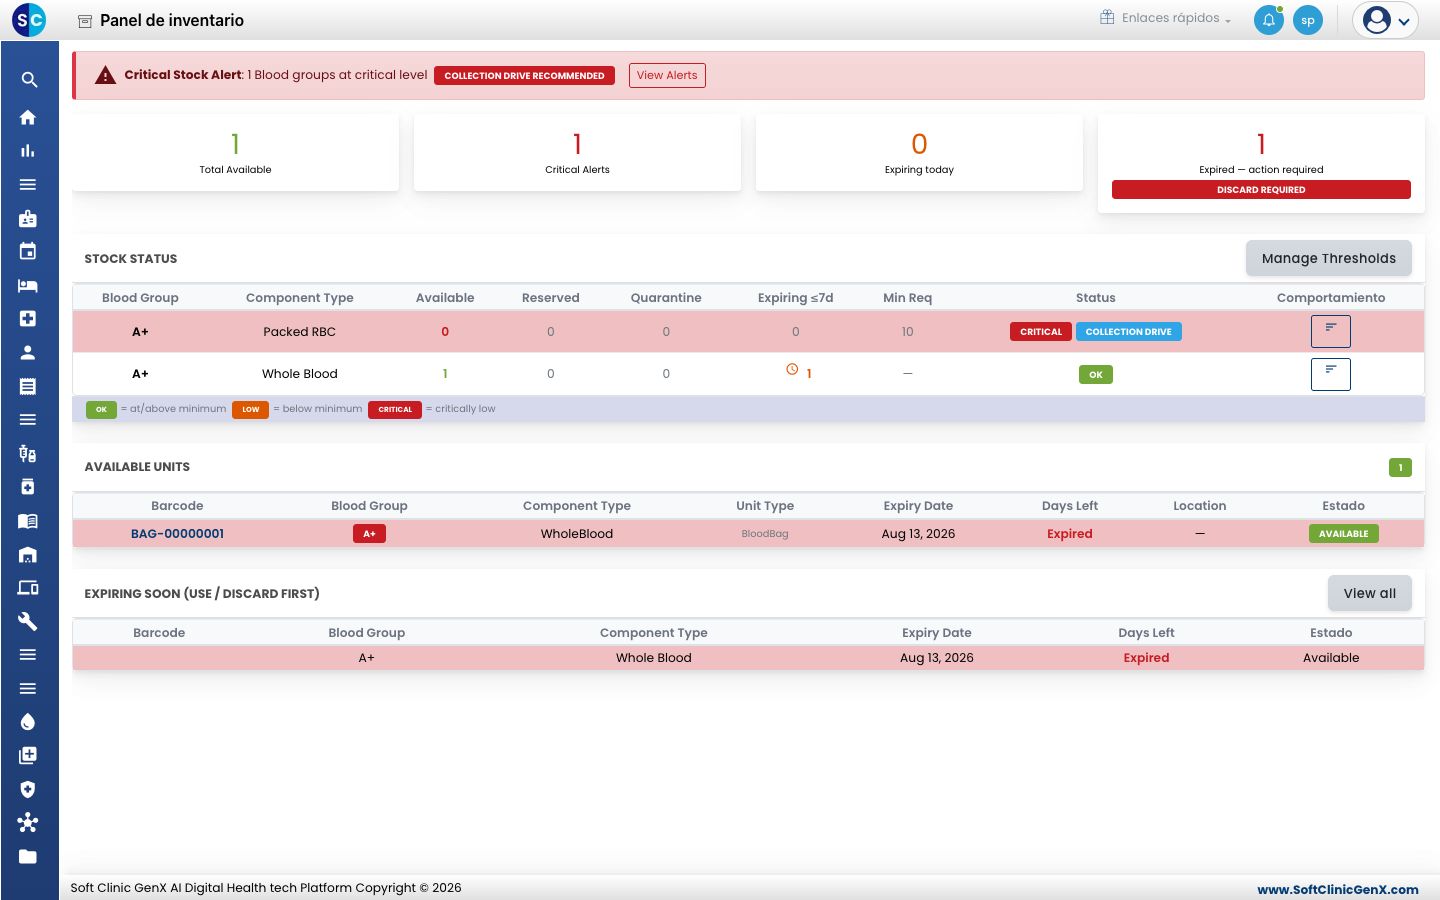
Task: Open the user account dropdown menu
Action: click(x=1385, y=20)
